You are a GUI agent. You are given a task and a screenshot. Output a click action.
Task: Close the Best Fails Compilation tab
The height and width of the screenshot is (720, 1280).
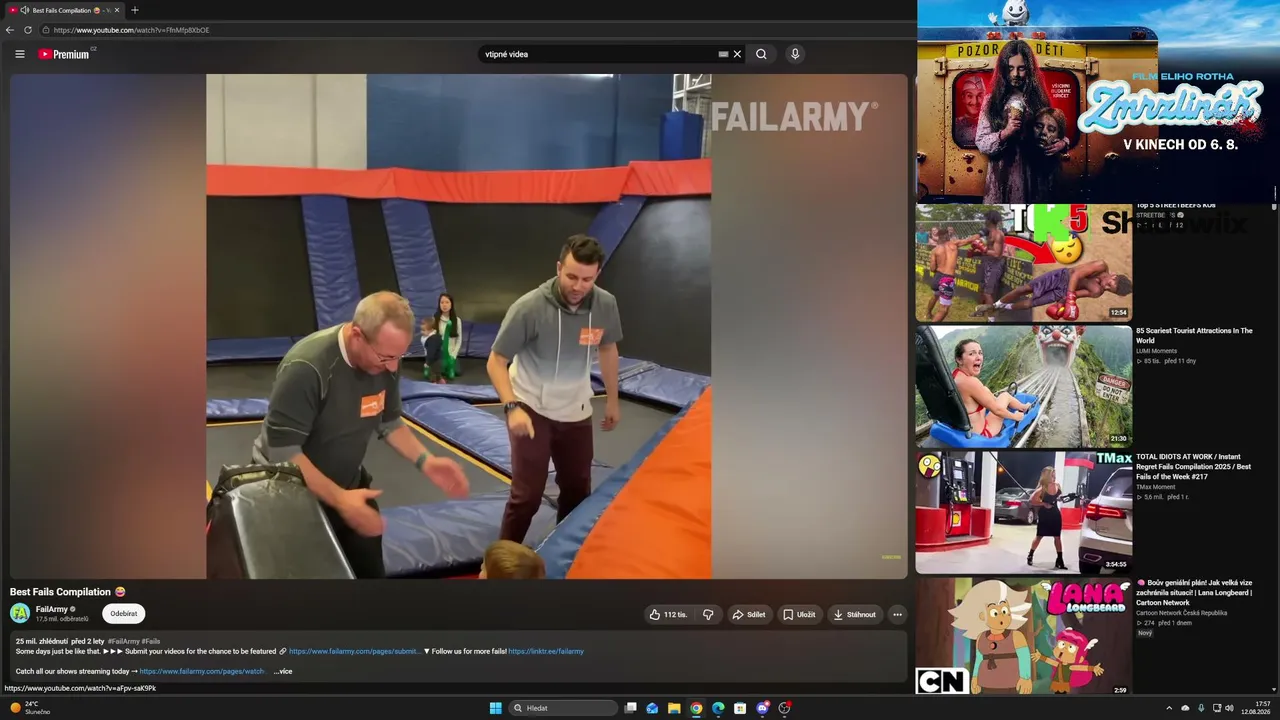117,10
